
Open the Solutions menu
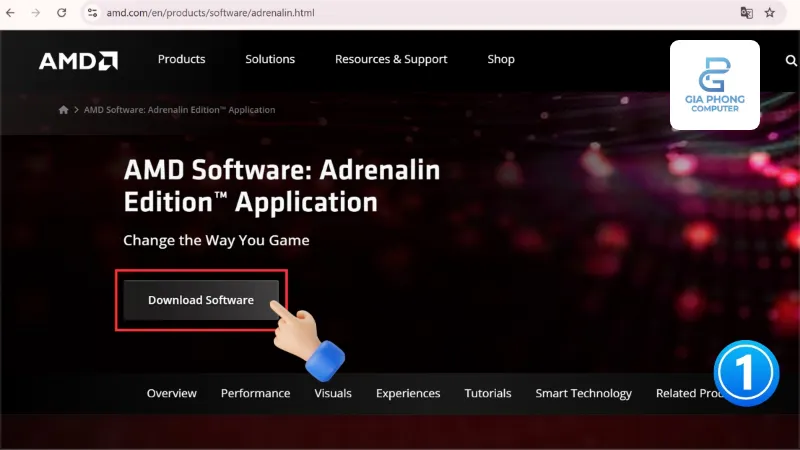(270, 59)
